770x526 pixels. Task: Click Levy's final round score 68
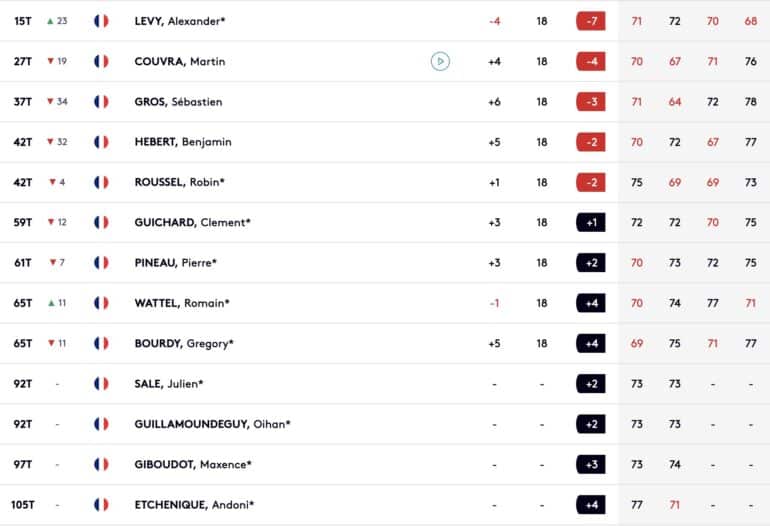(750, 21)
